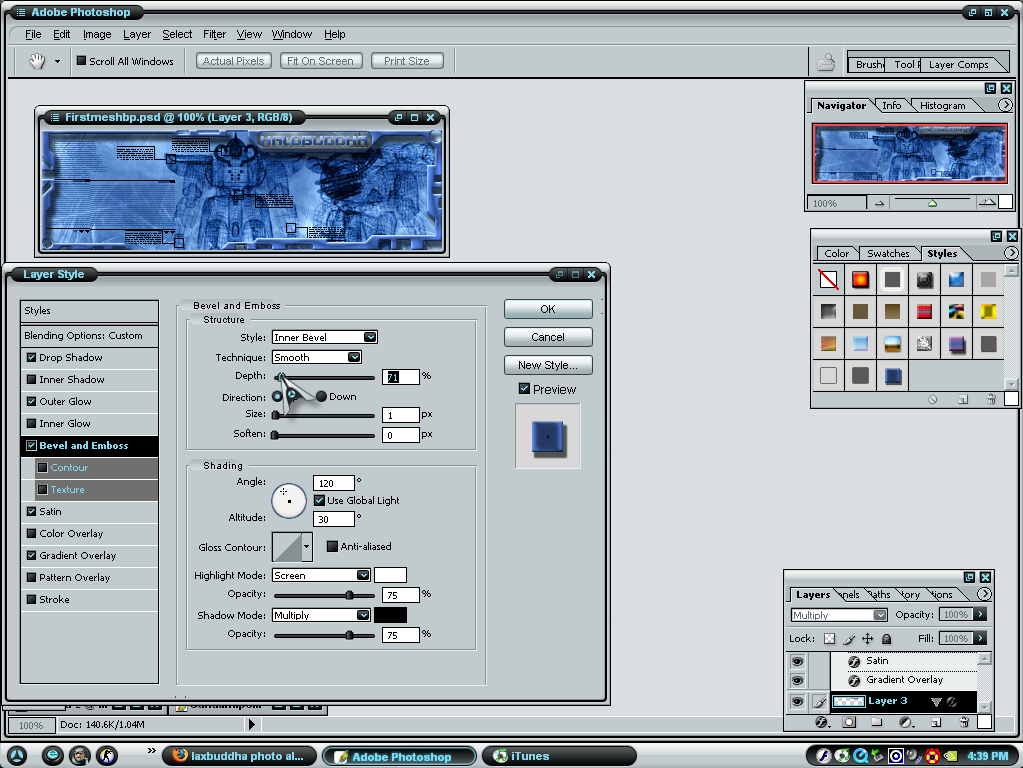This screenshot has width=1023, height=768.
Task: Click Add Layer Mask icon
Action: 849,722
